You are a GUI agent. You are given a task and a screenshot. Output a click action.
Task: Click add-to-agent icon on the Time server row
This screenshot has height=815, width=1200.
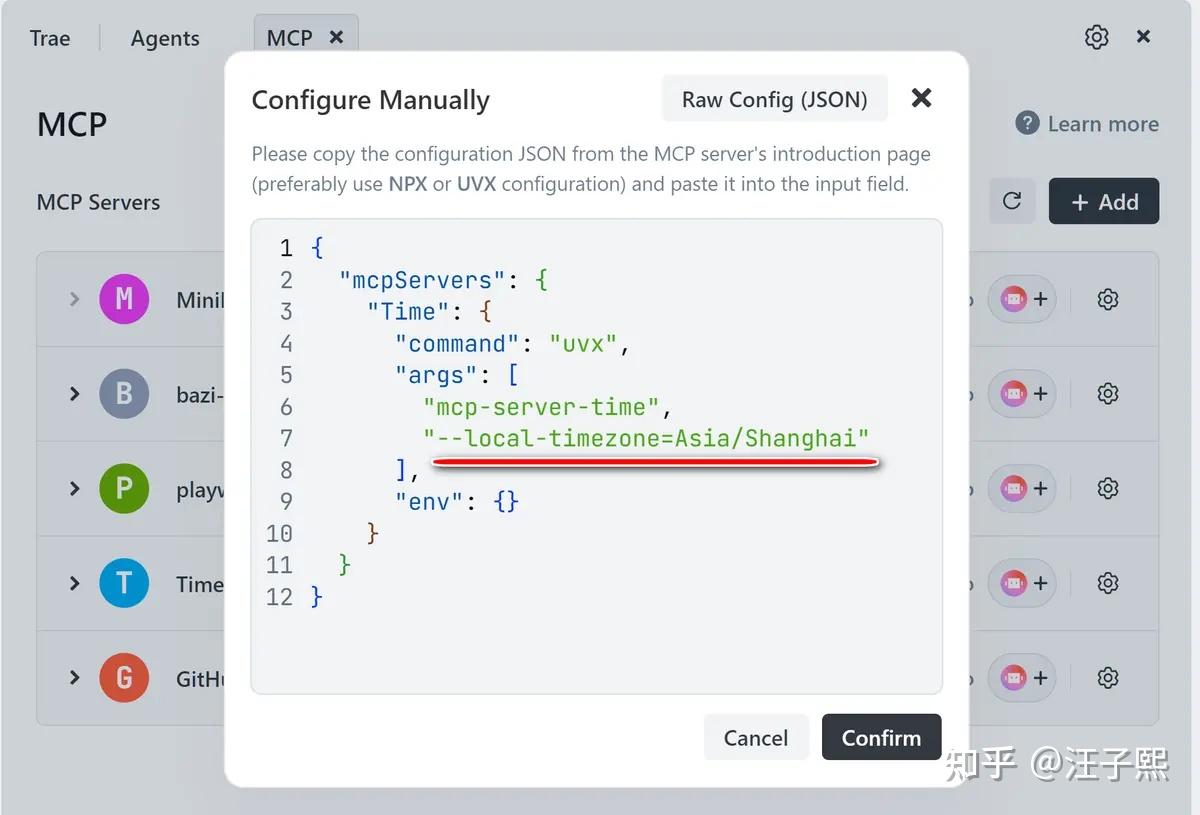pyautogui.click(x=1023, y=583)
